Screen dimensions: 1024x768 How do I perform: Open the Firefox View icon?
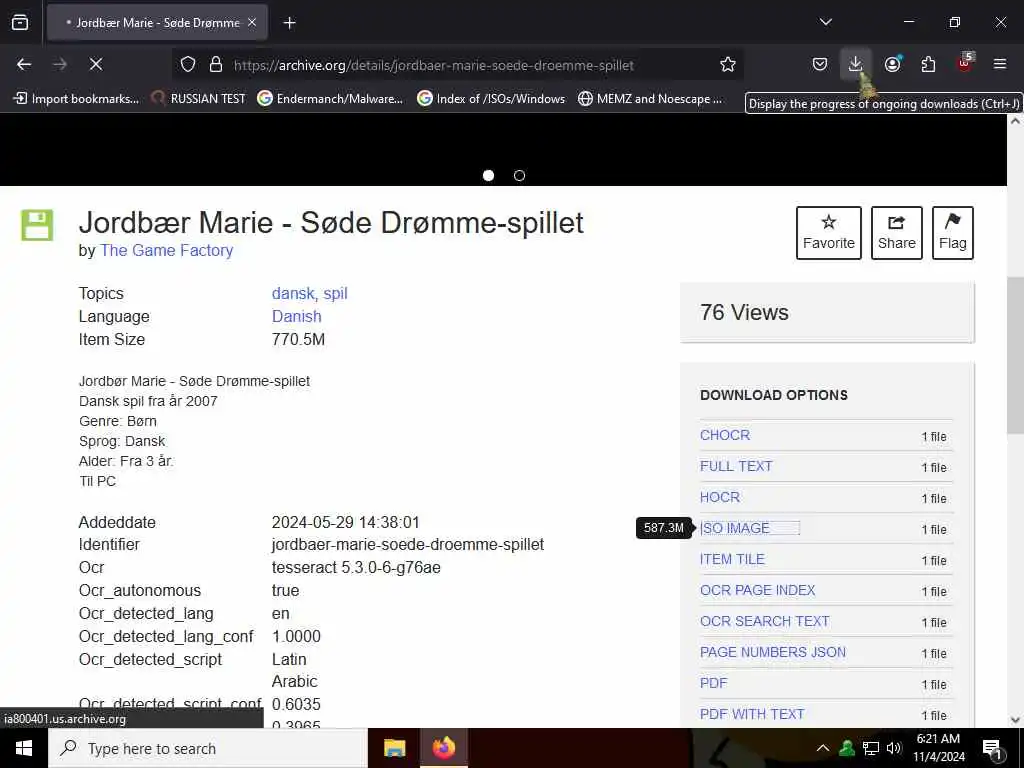click(20, 22)
